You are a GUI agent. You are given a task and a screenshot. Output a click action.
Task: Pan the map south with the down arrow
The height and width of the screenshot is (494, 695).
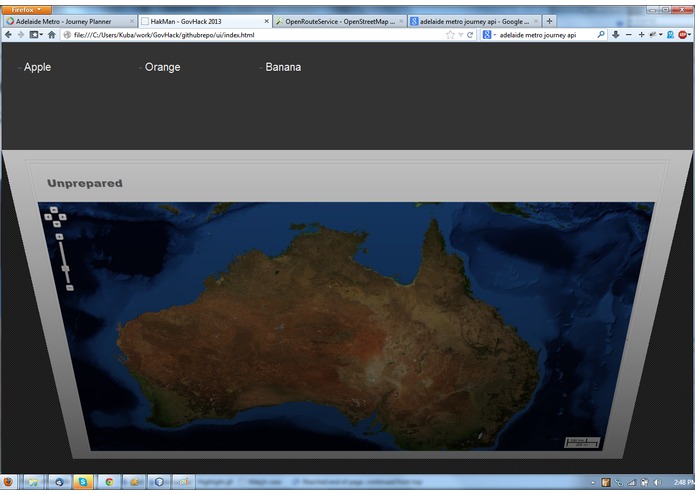[57, 224]
